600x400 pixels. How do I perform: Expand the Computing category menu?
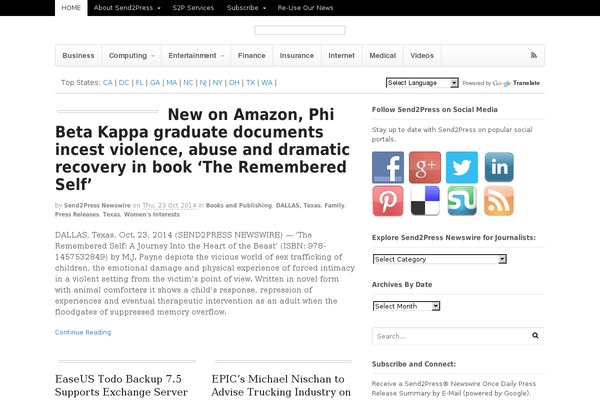coord(131,56)
